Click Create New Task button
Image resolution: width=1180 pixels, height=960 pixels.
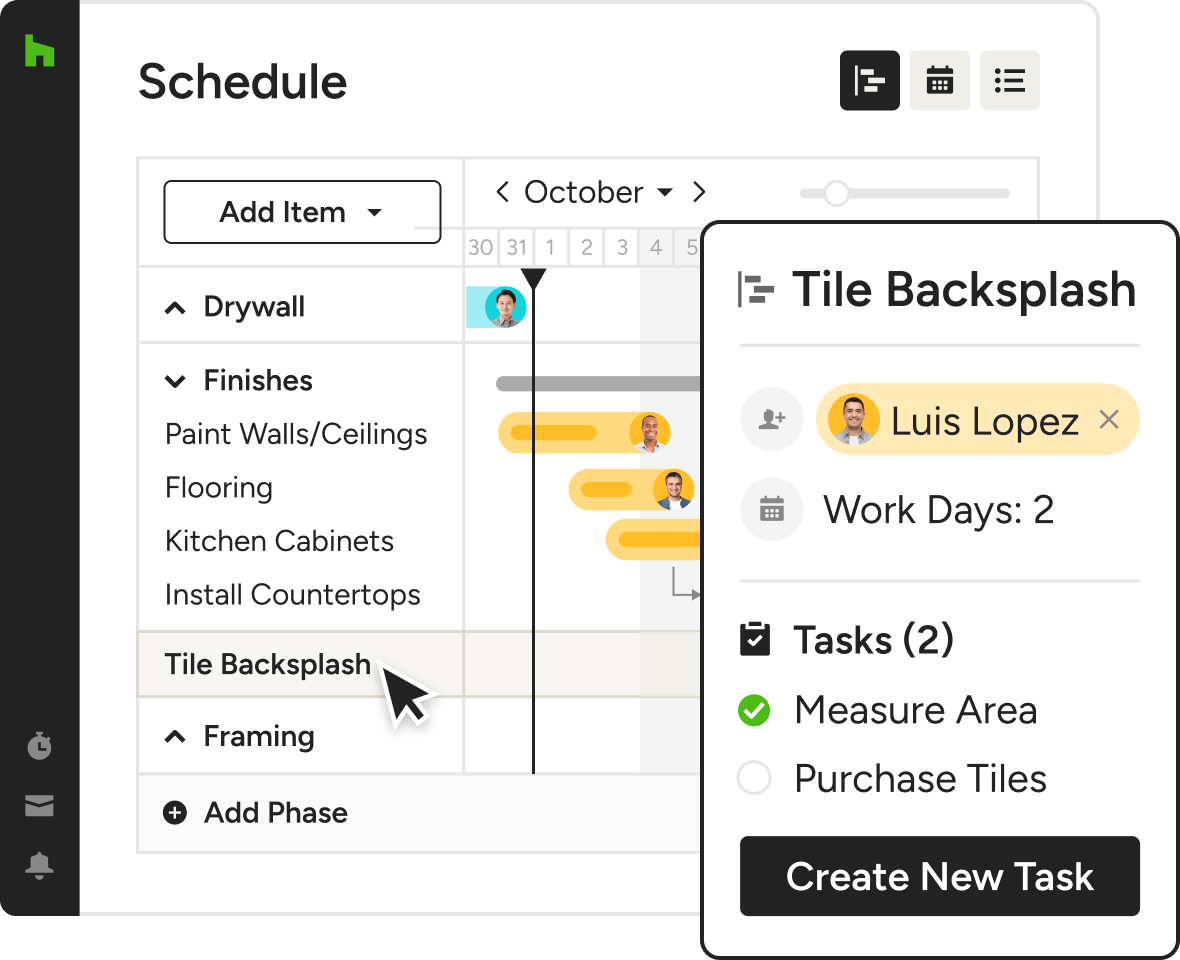[x=939, y=876]
